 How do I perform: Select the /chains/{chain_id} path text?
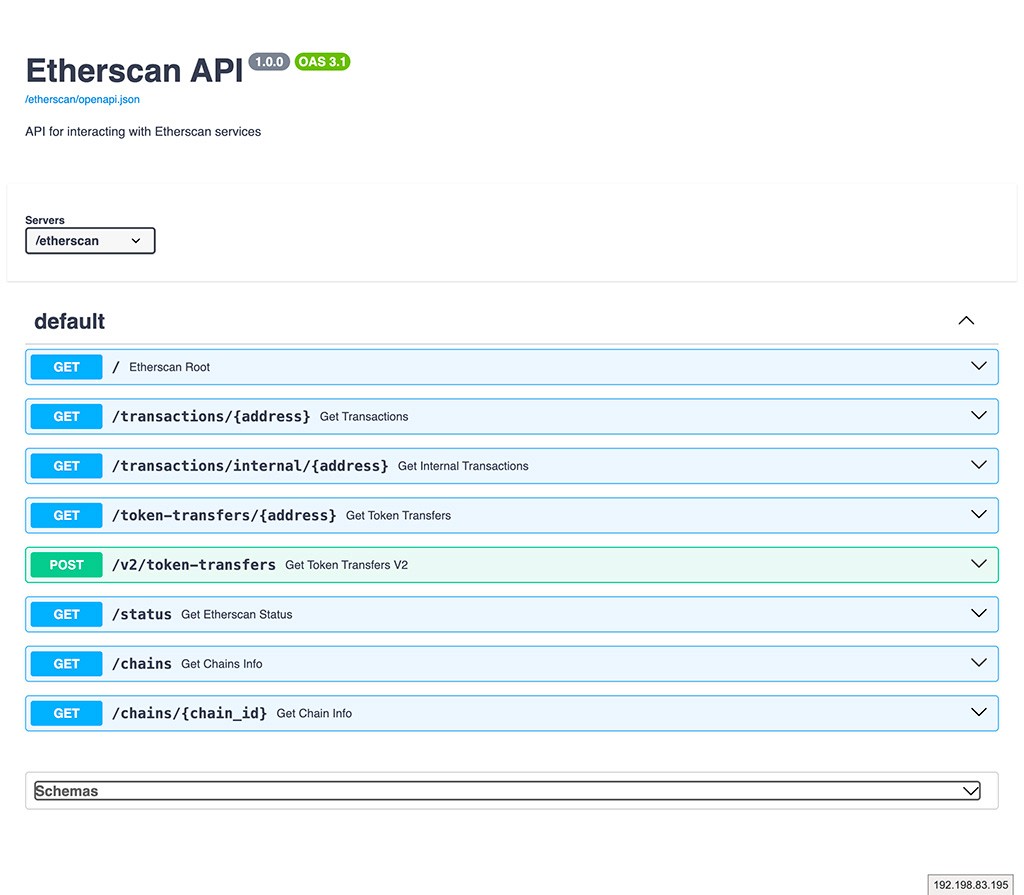click(189, 713)
